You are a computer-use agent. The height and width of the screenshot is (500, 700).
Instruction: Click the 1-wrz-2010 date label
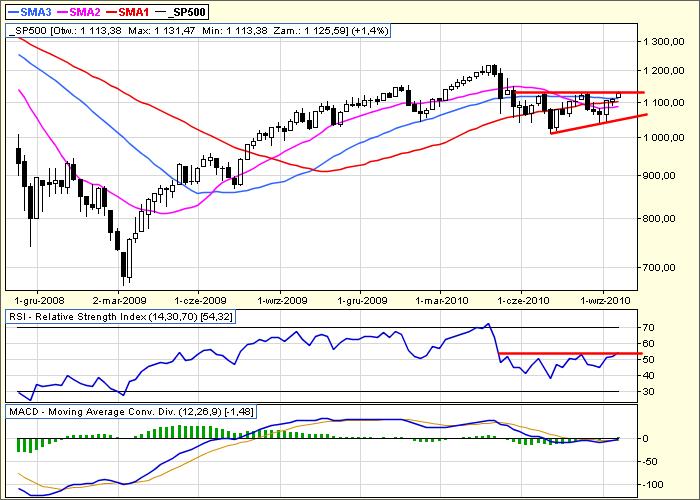pos(605,300)
